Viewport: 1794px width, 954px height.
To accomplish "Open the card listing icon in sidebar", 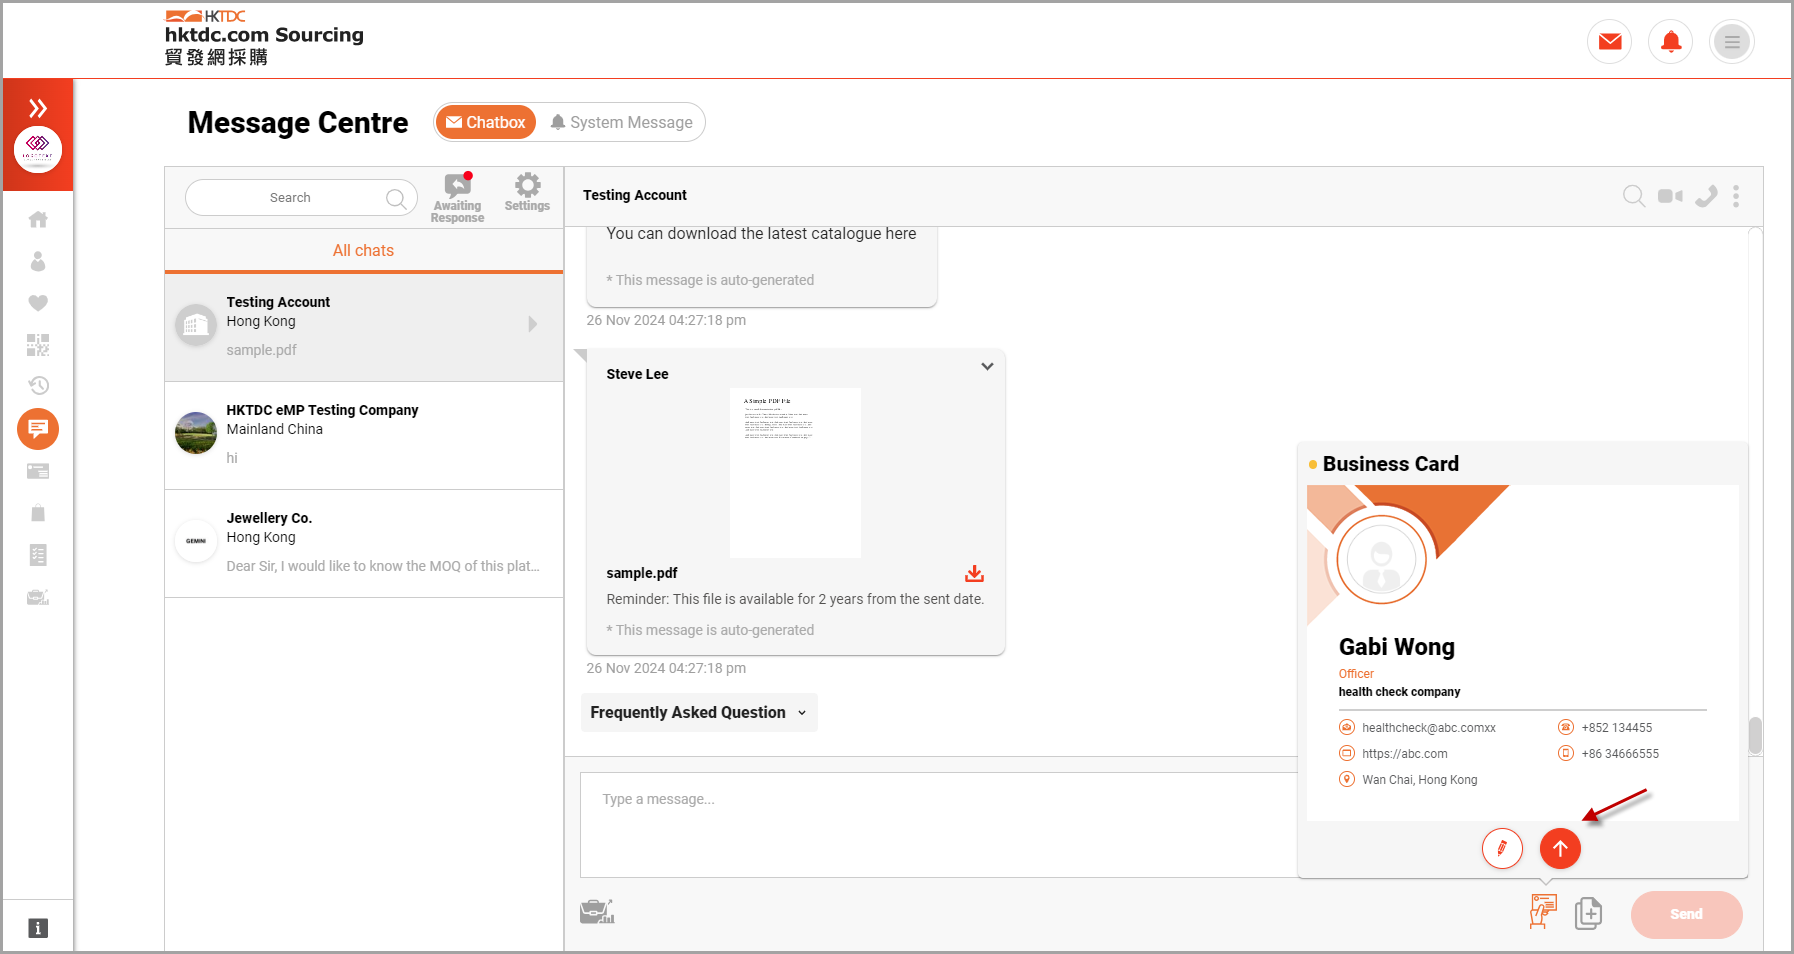I will [38, 471].
